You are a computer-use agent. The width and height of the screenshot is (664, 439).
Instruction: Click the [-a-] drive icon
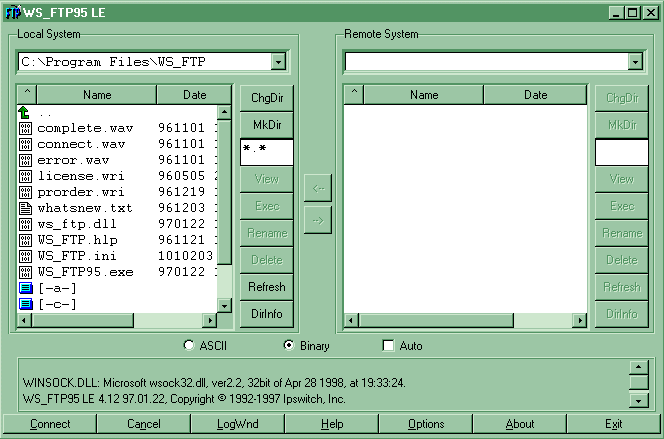point(26,288)
